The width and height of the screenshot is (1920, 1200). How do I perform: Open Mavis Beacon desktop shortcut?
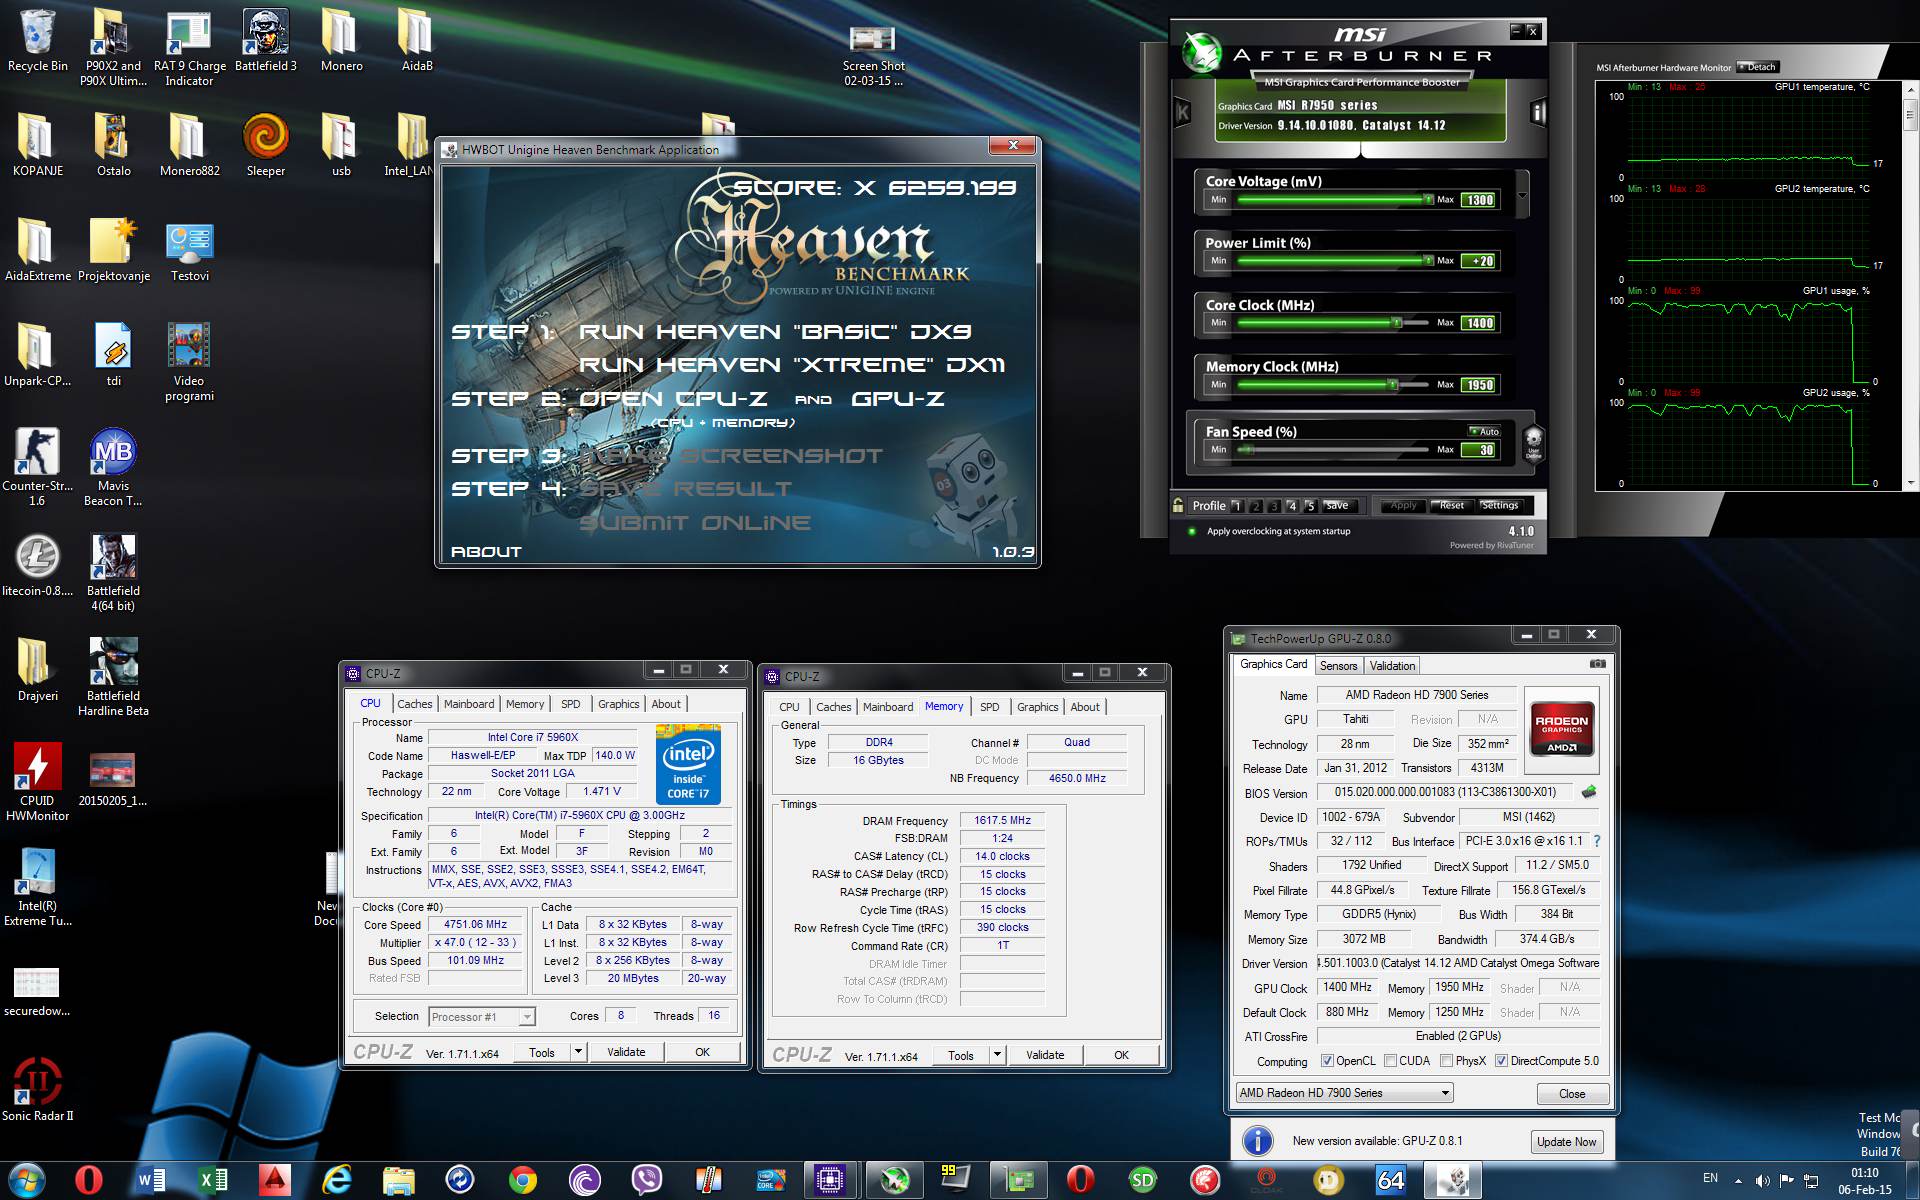tap(113, 467)
